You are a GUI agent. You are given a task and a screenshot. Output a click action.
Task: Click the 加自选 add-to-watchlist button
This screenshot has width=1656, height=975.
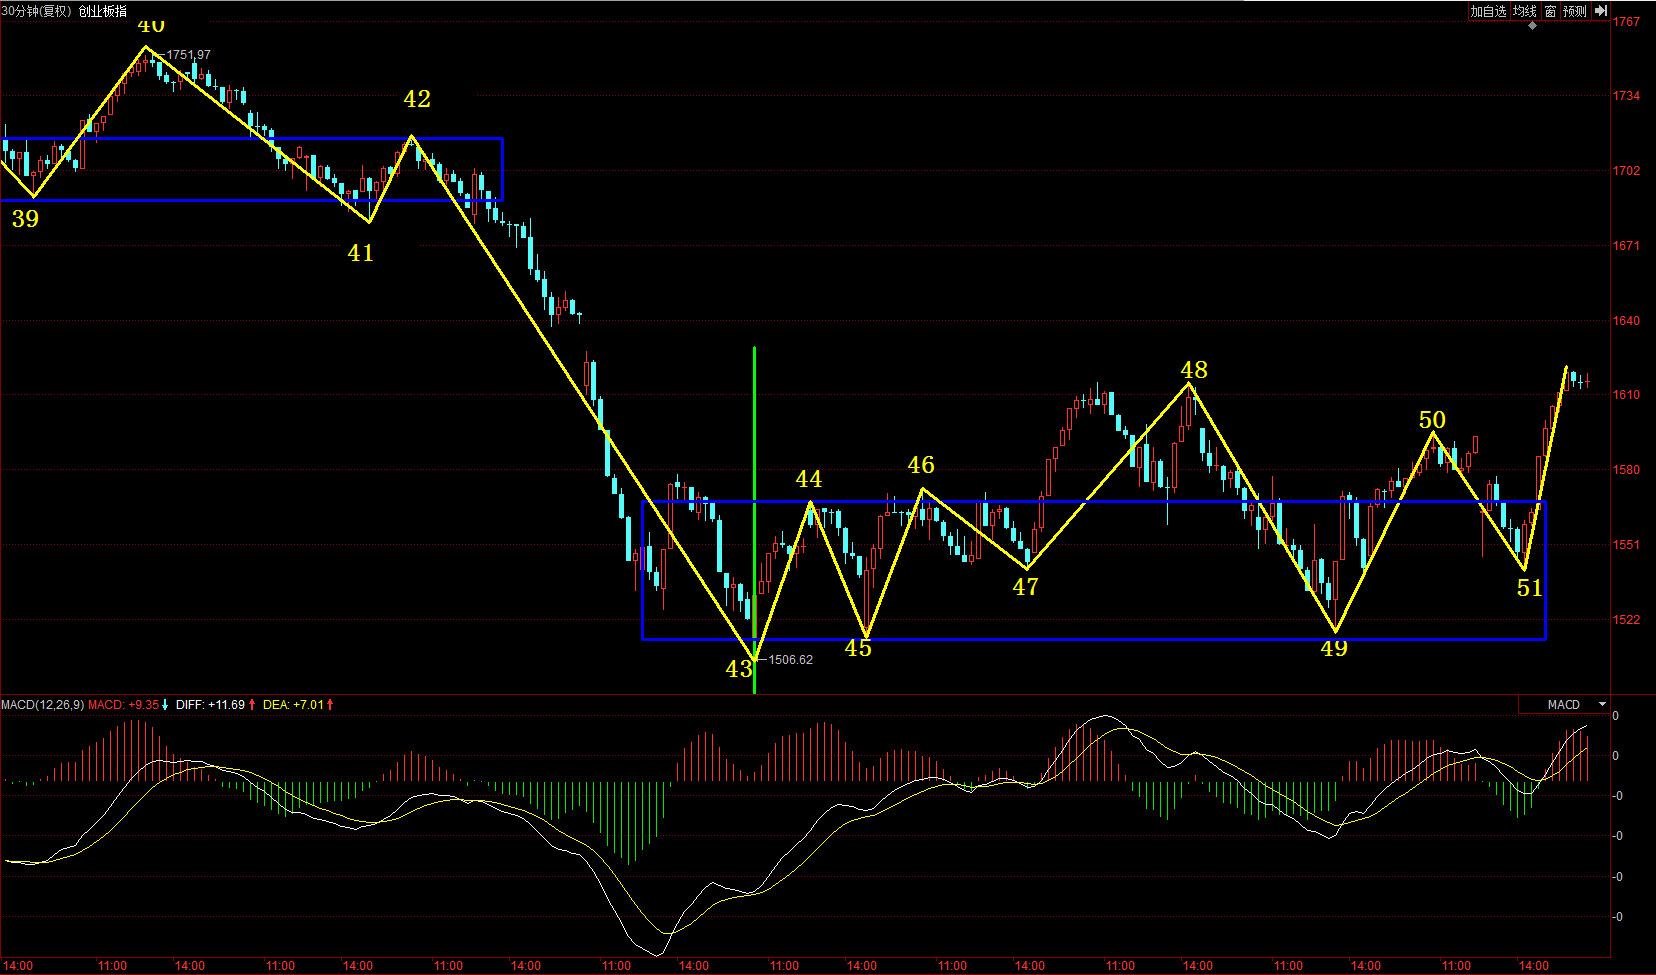(1488, 11)
